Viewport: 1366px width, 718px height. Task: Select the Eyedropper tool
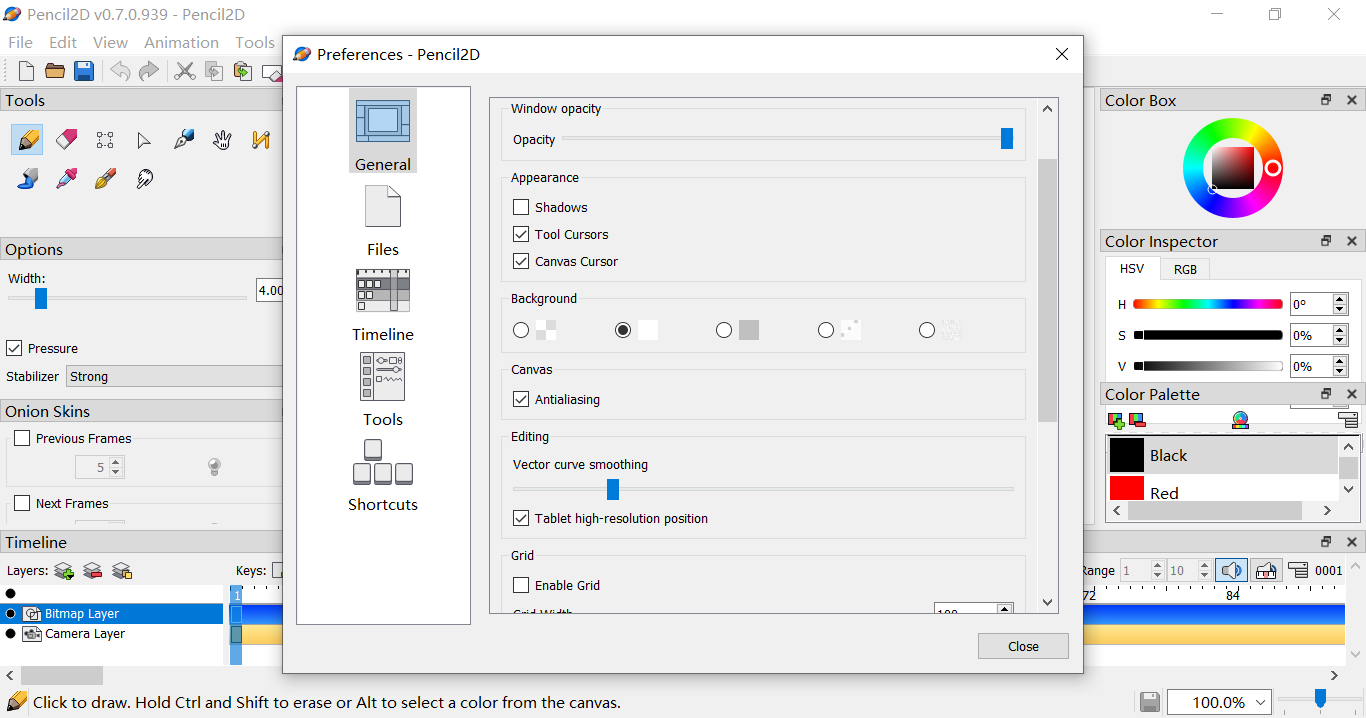click(67, 179)
